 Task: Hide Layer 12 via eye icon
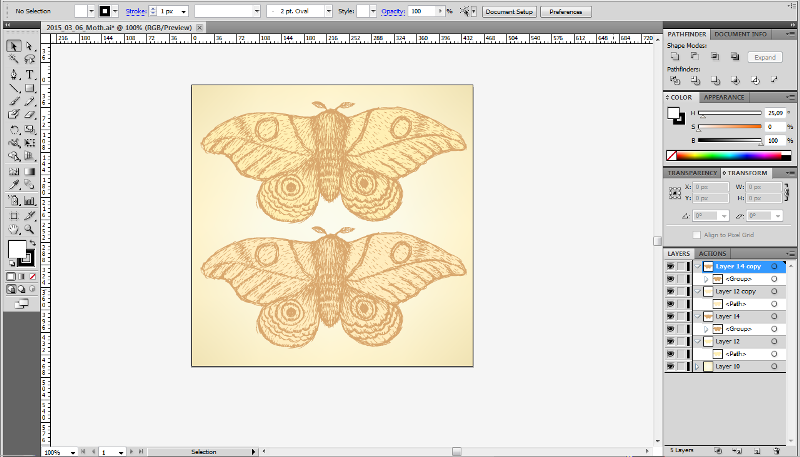(670, 341)
